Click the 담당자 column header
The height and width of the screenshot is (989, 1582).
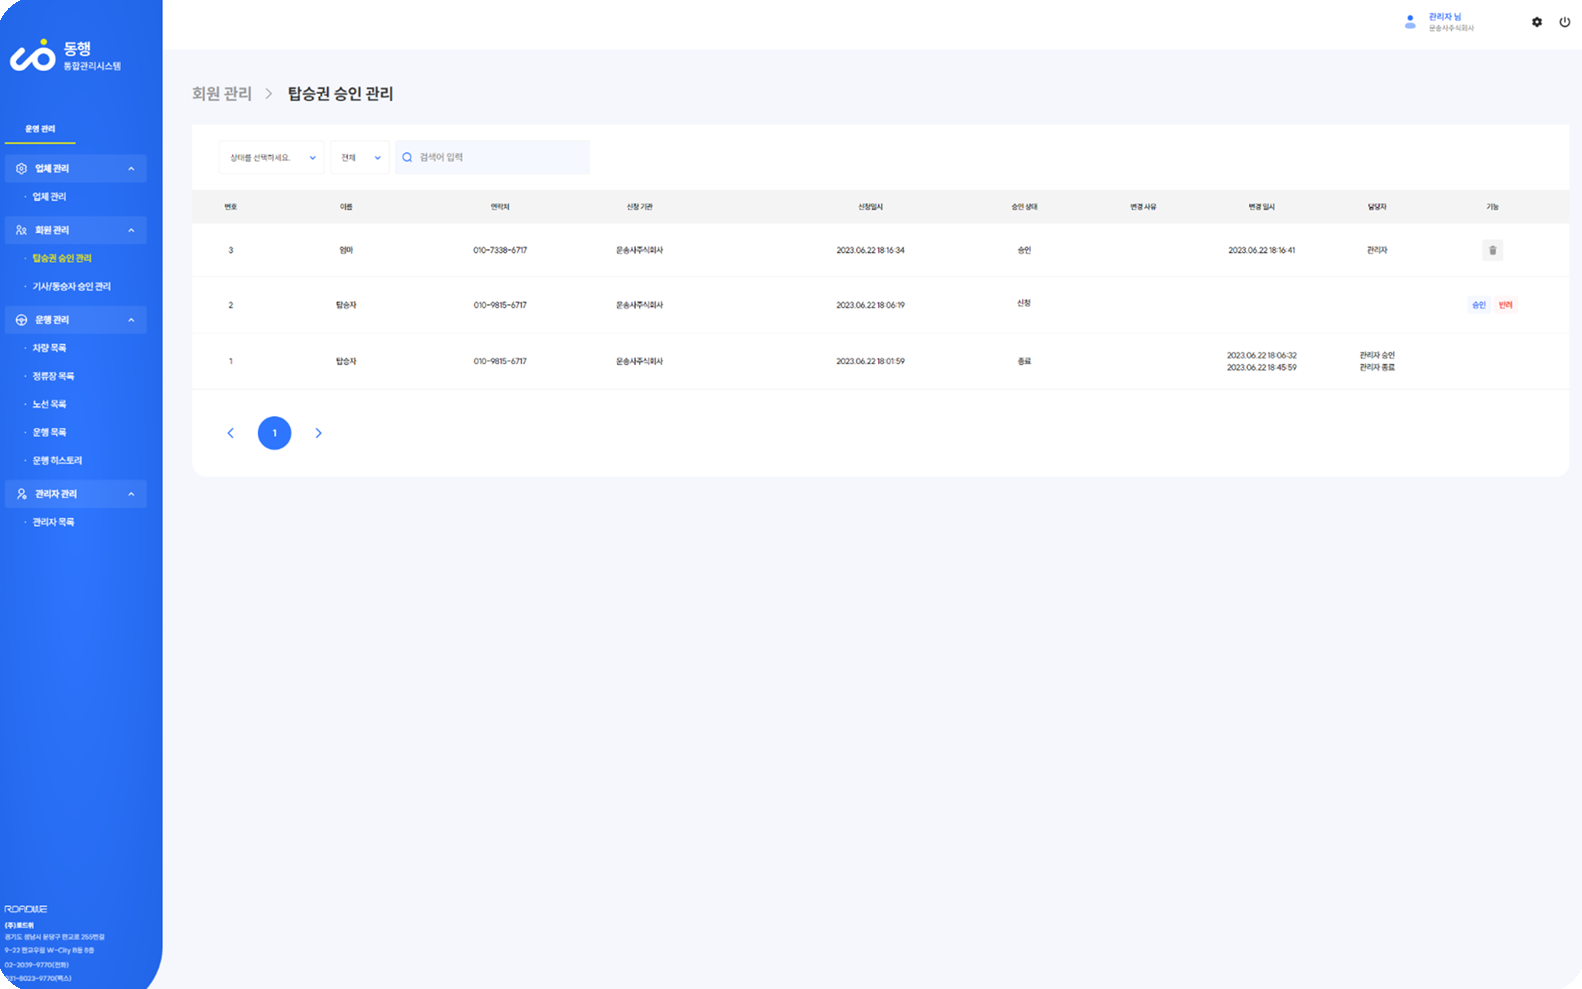click(1377, 207)
